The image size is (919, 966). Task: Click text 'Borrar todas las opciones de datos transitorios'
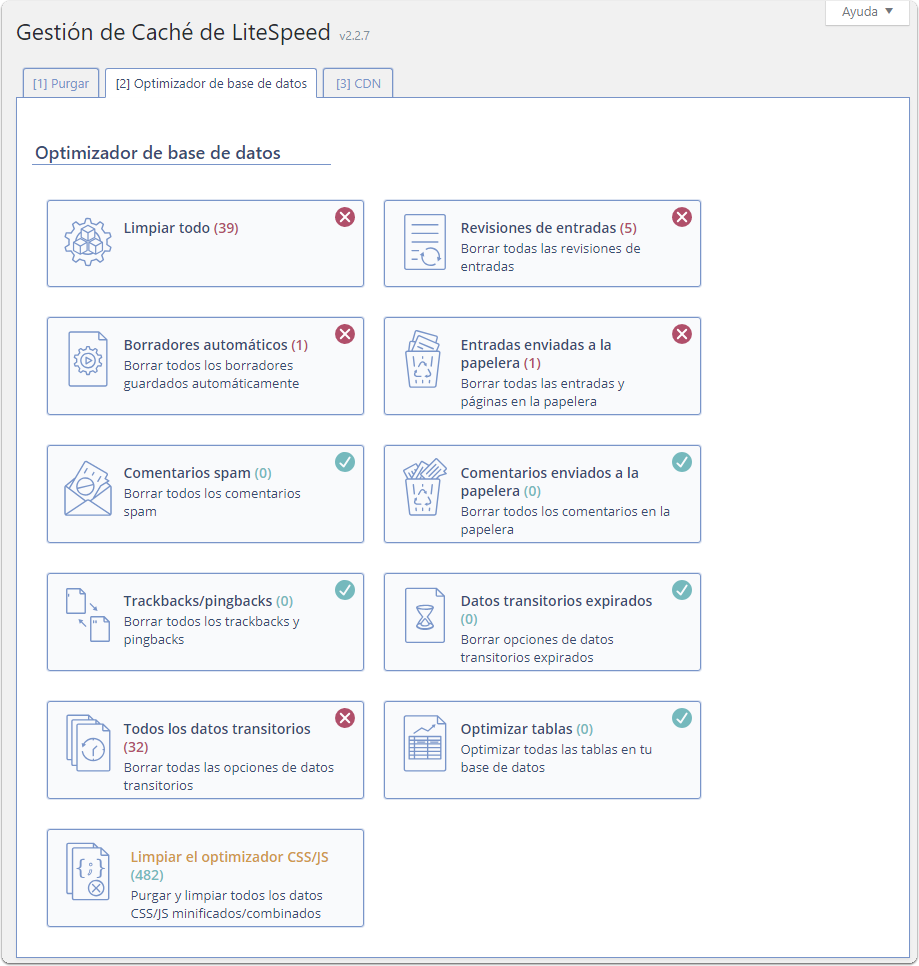(x=229, y=777)
